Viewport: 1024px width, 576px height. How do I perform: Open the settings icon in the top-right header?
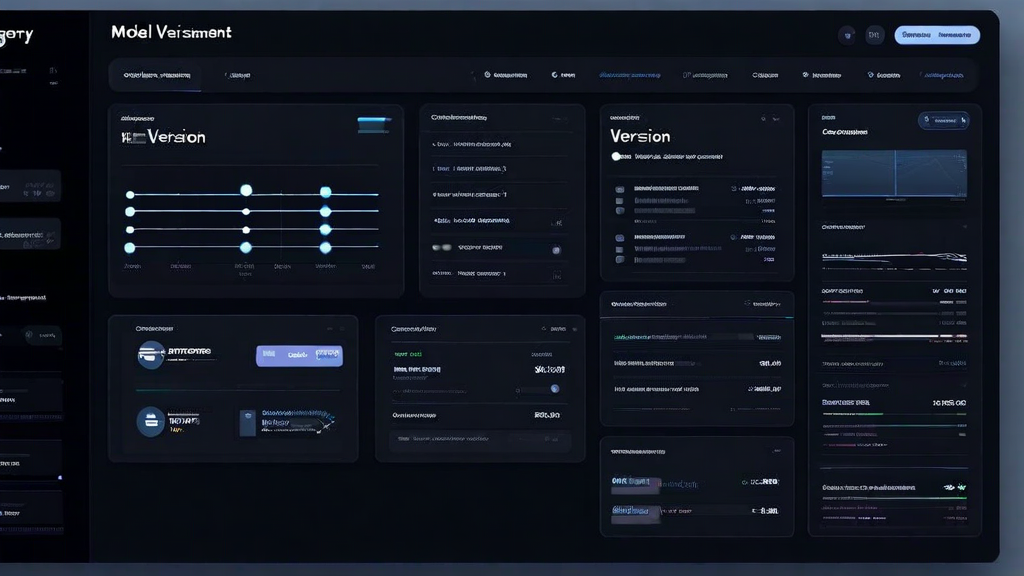coord(847,34)
